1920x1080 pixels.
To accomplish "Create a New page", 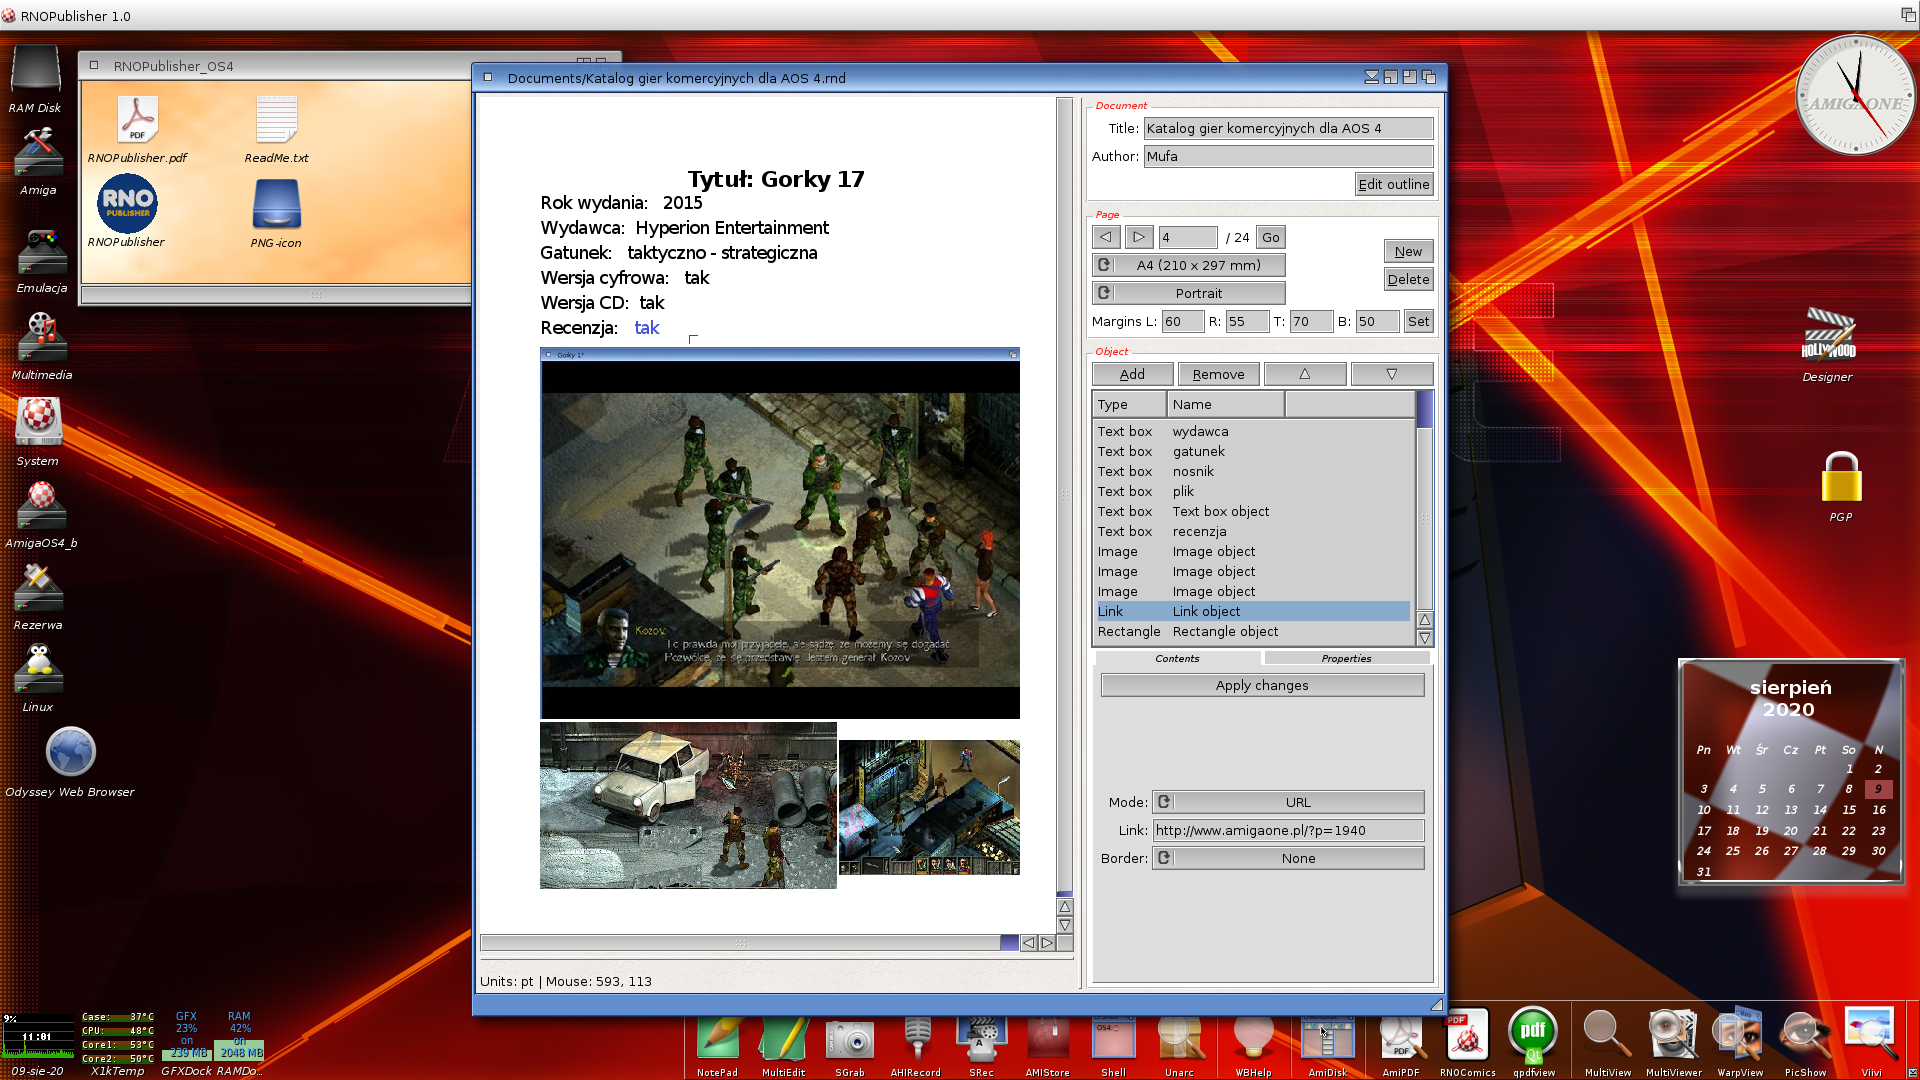I will 1408,251.
